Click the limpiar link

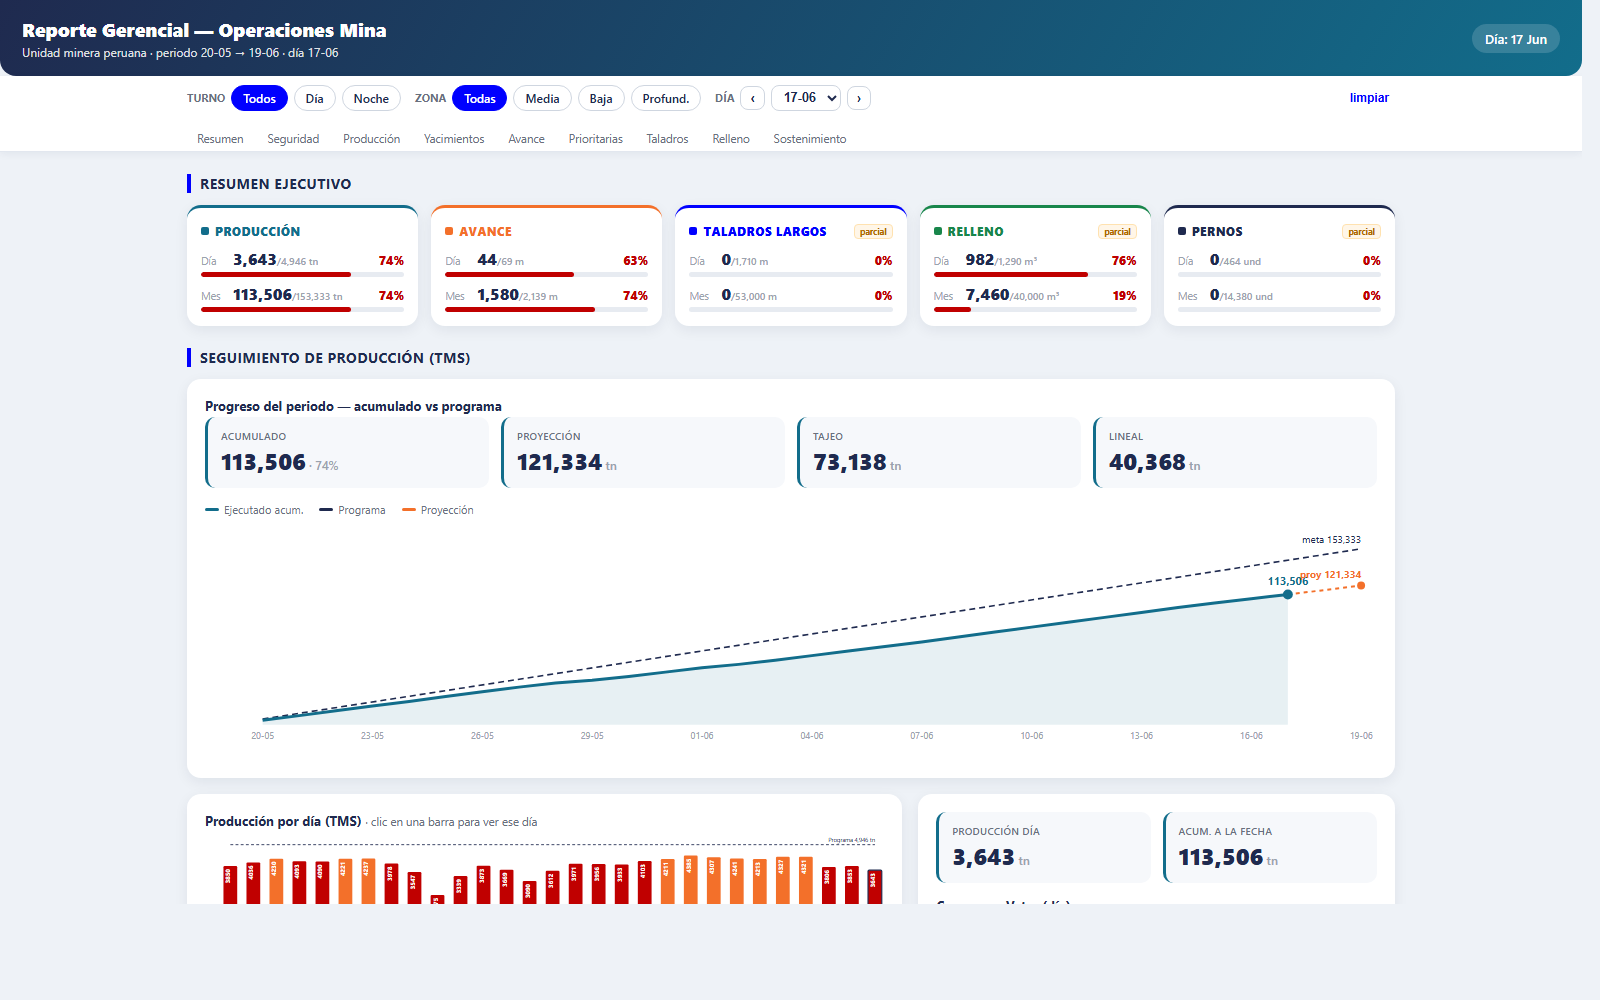click(1369, 98)
